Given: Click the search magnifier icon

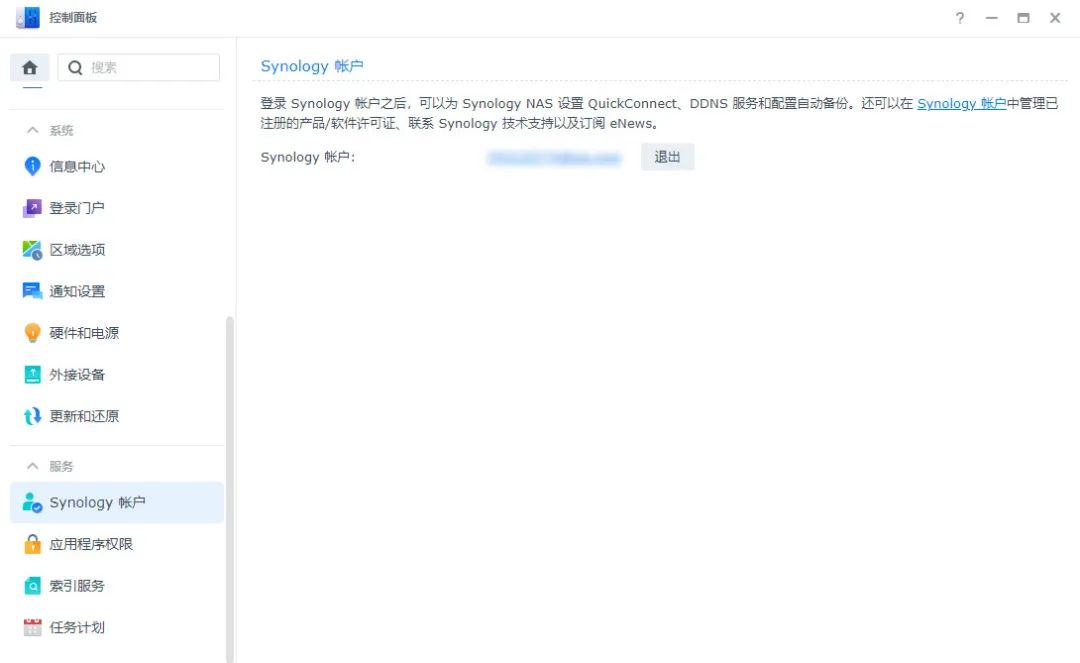Looking at the screenshot, I should tap(75, 67).
